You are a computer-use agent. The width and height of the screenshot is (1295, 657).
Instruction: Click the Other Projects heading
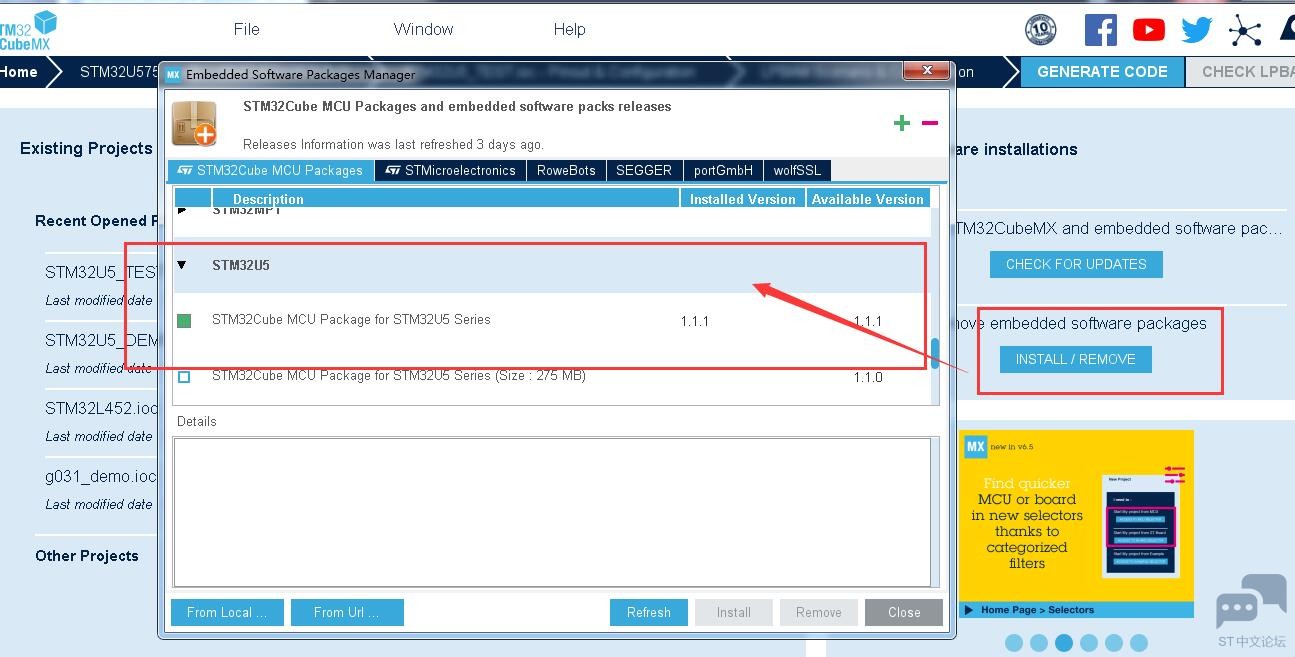(x=87, y=556)
